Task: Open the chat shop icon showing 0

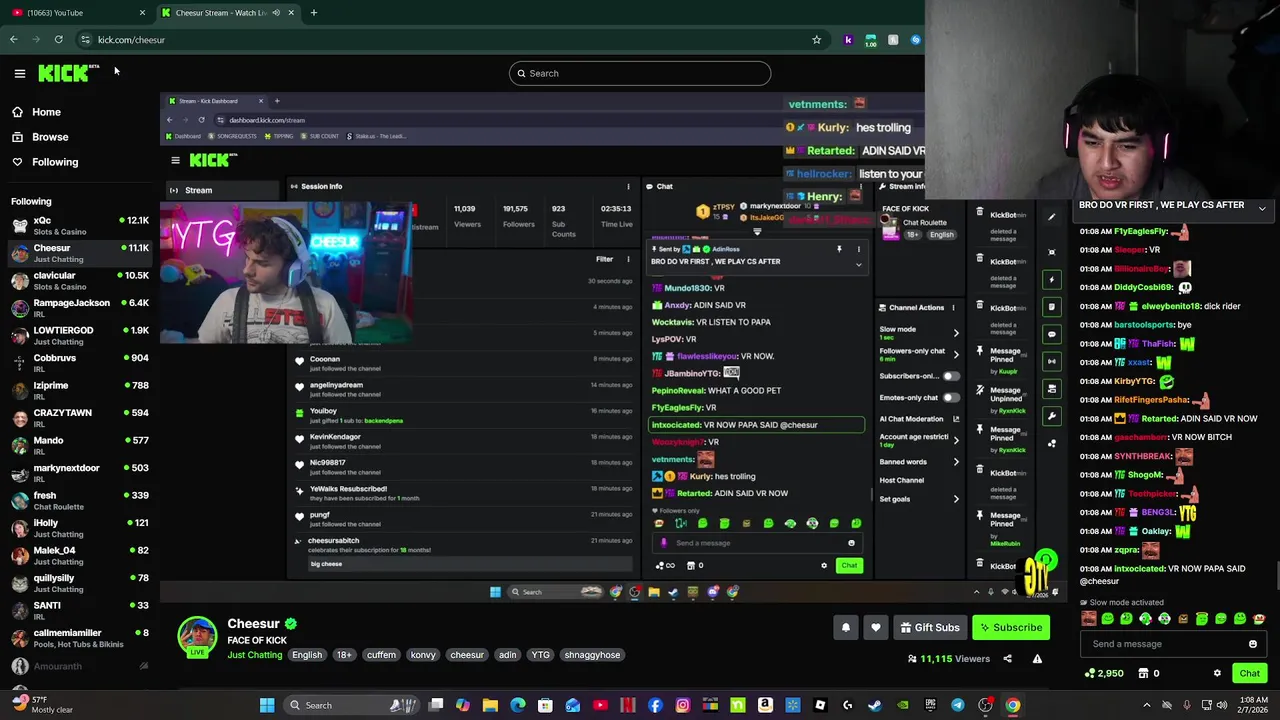Action: pos(1149,673)
